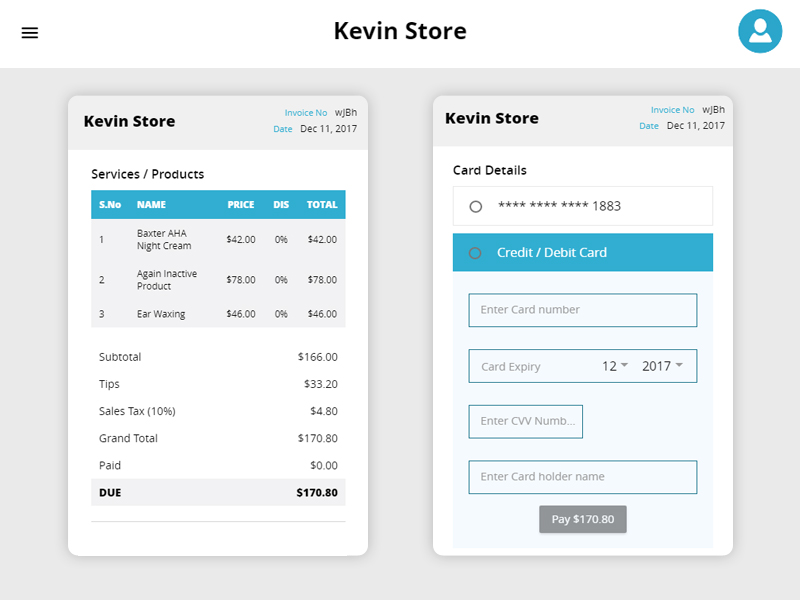This screenshot has width=800, height=600.
Task: Click the Kevin Store page title
Action: click(x=400, y=31)
